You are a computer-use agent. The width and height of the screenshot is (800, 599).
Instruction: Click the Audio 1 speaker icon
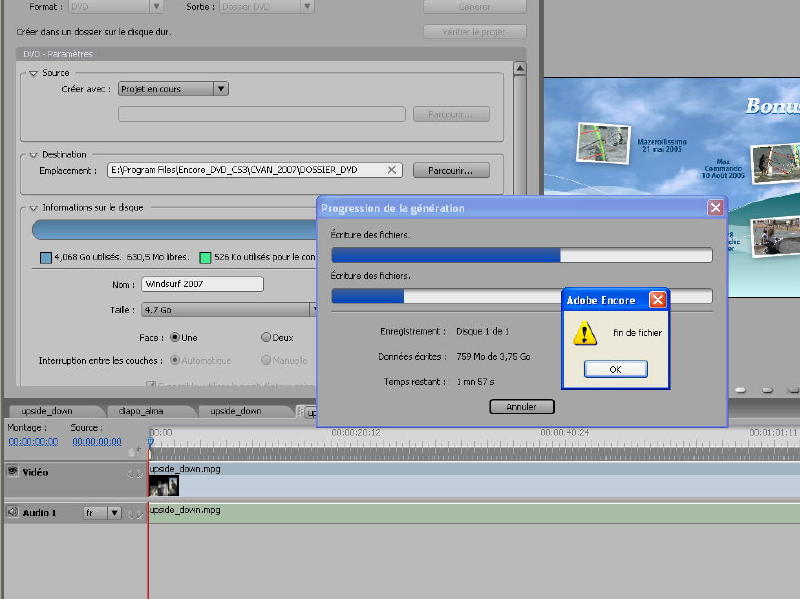click(13, 512)
